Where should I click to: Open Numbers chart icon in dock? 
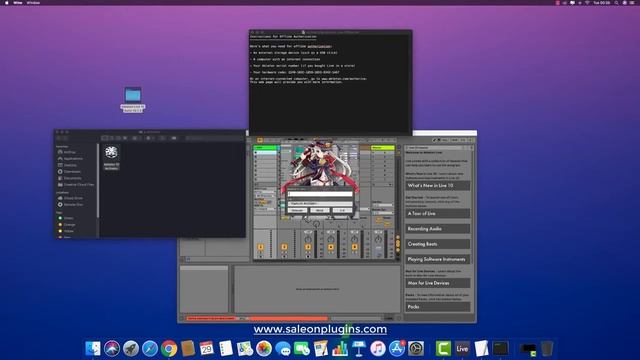(340, 349)
